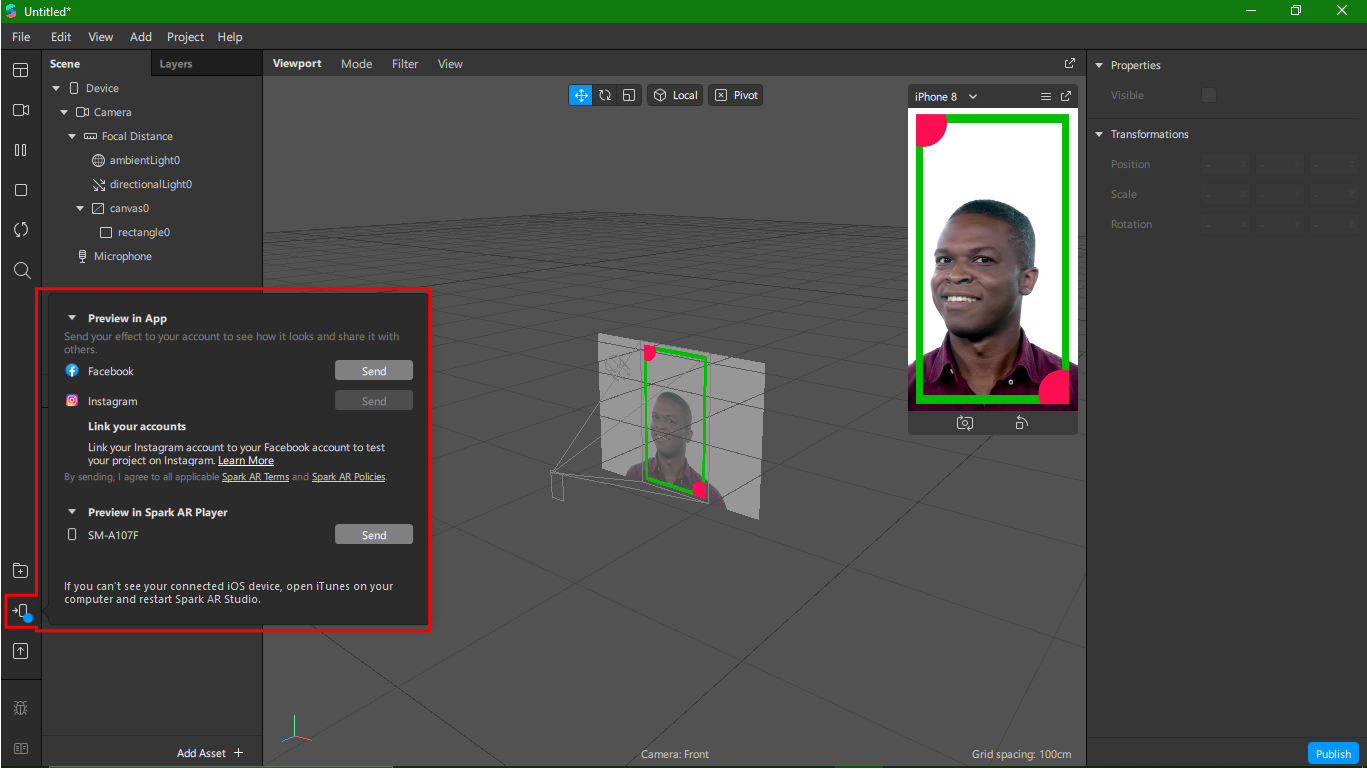Toggle the Visible checkbox in Properties
The width and height of the screenshot is (1367, 769).
click(1208, 95)
